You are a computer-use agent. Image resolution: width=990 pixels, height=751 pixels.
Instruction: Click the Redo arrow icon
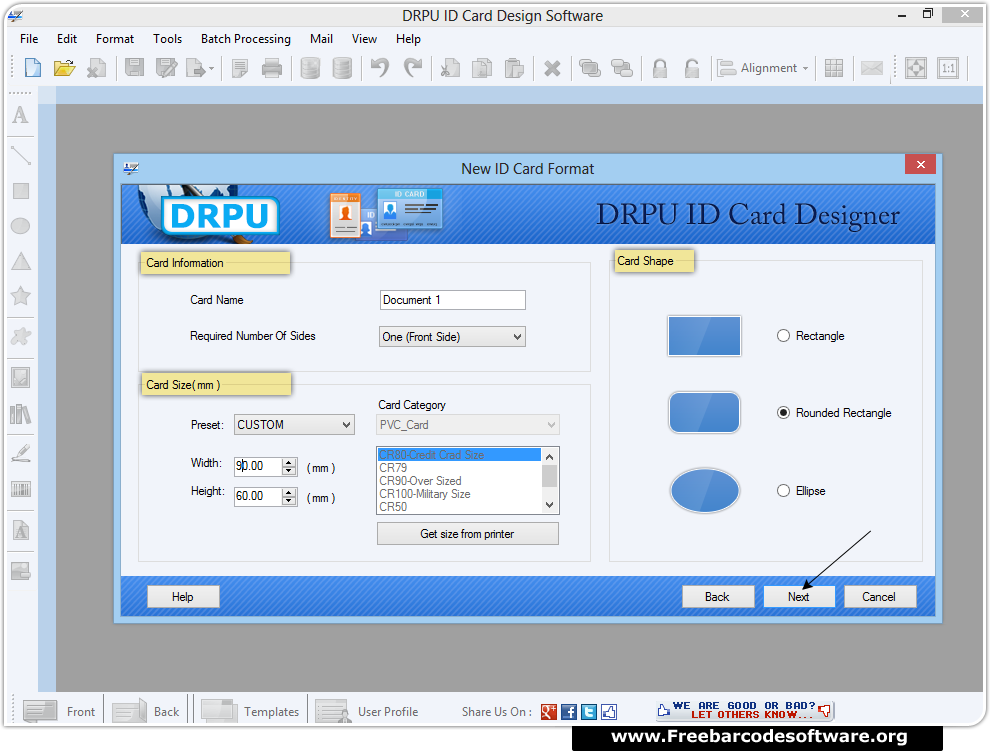tap(413, 68)
